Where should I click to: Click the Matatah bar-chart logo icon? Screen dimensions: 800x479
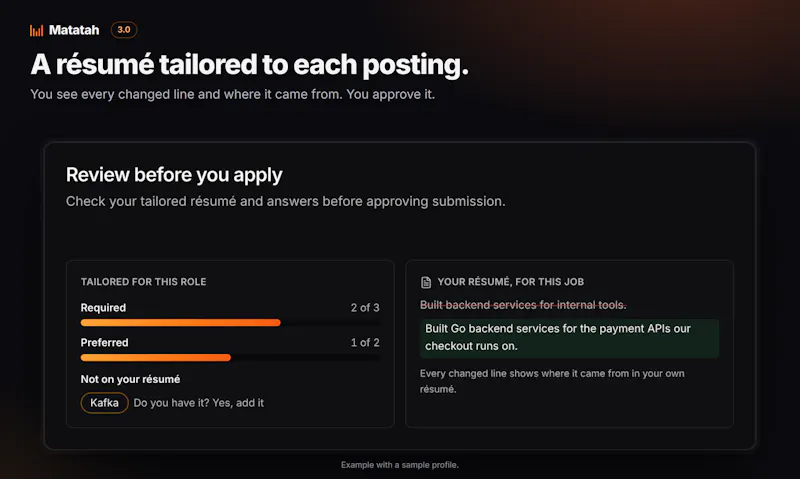tap(36, 31)
